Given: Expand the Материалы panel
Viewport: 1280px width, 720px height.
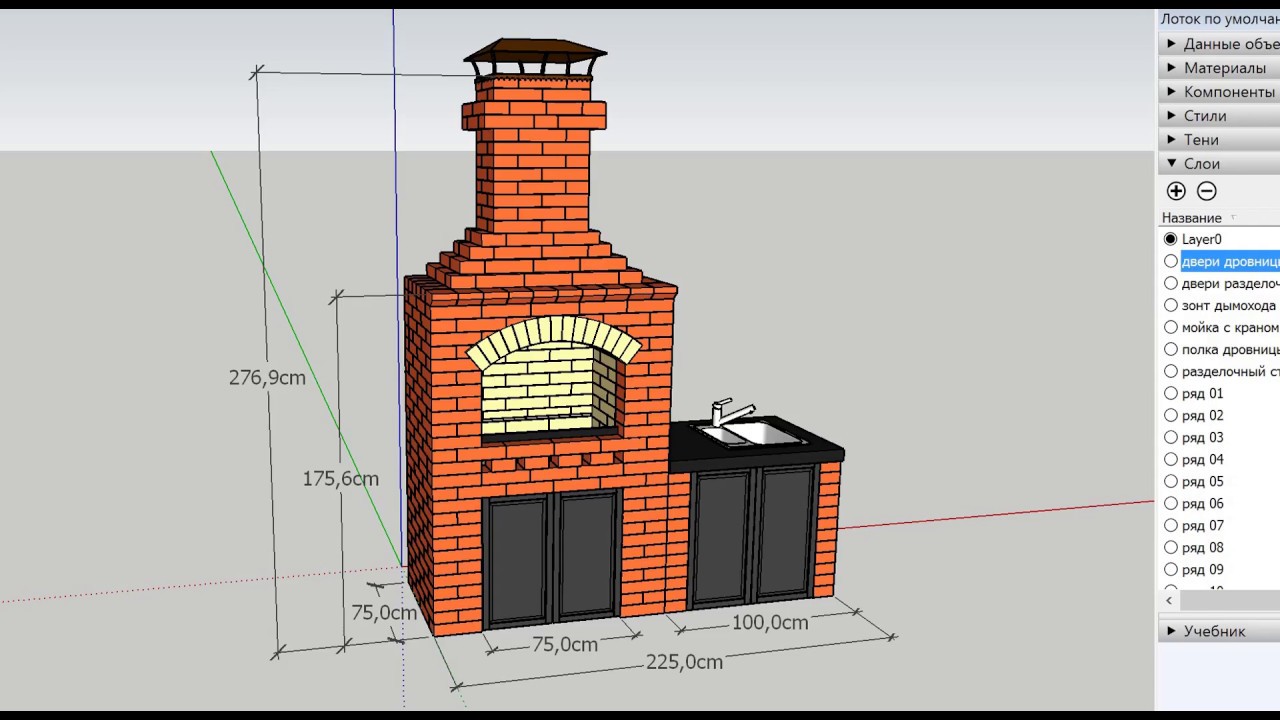Looking at the screenshot, I should [x=1224, y=68].
